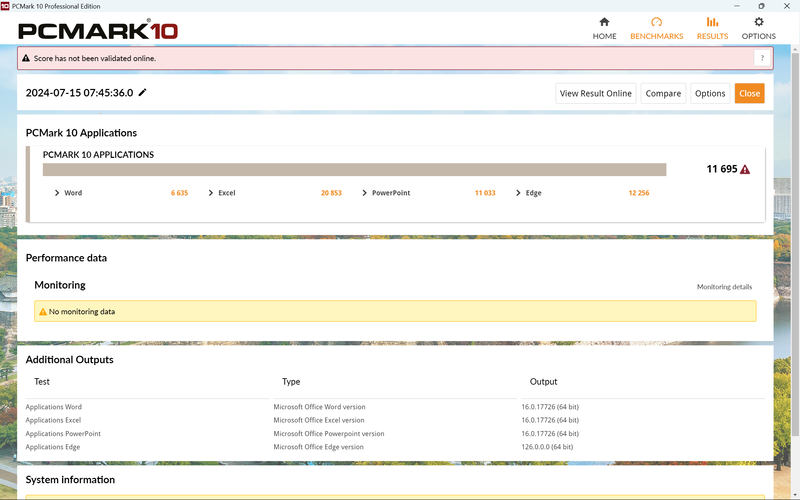Expand the Excel score chevron

211,193
